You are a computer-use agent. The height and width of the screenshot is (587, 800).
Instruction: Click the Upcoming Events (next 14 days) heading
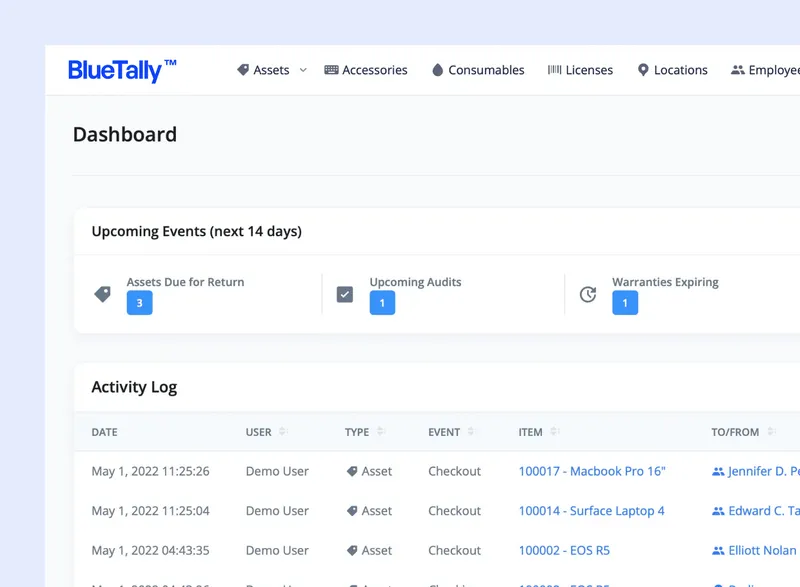point(196,232)
